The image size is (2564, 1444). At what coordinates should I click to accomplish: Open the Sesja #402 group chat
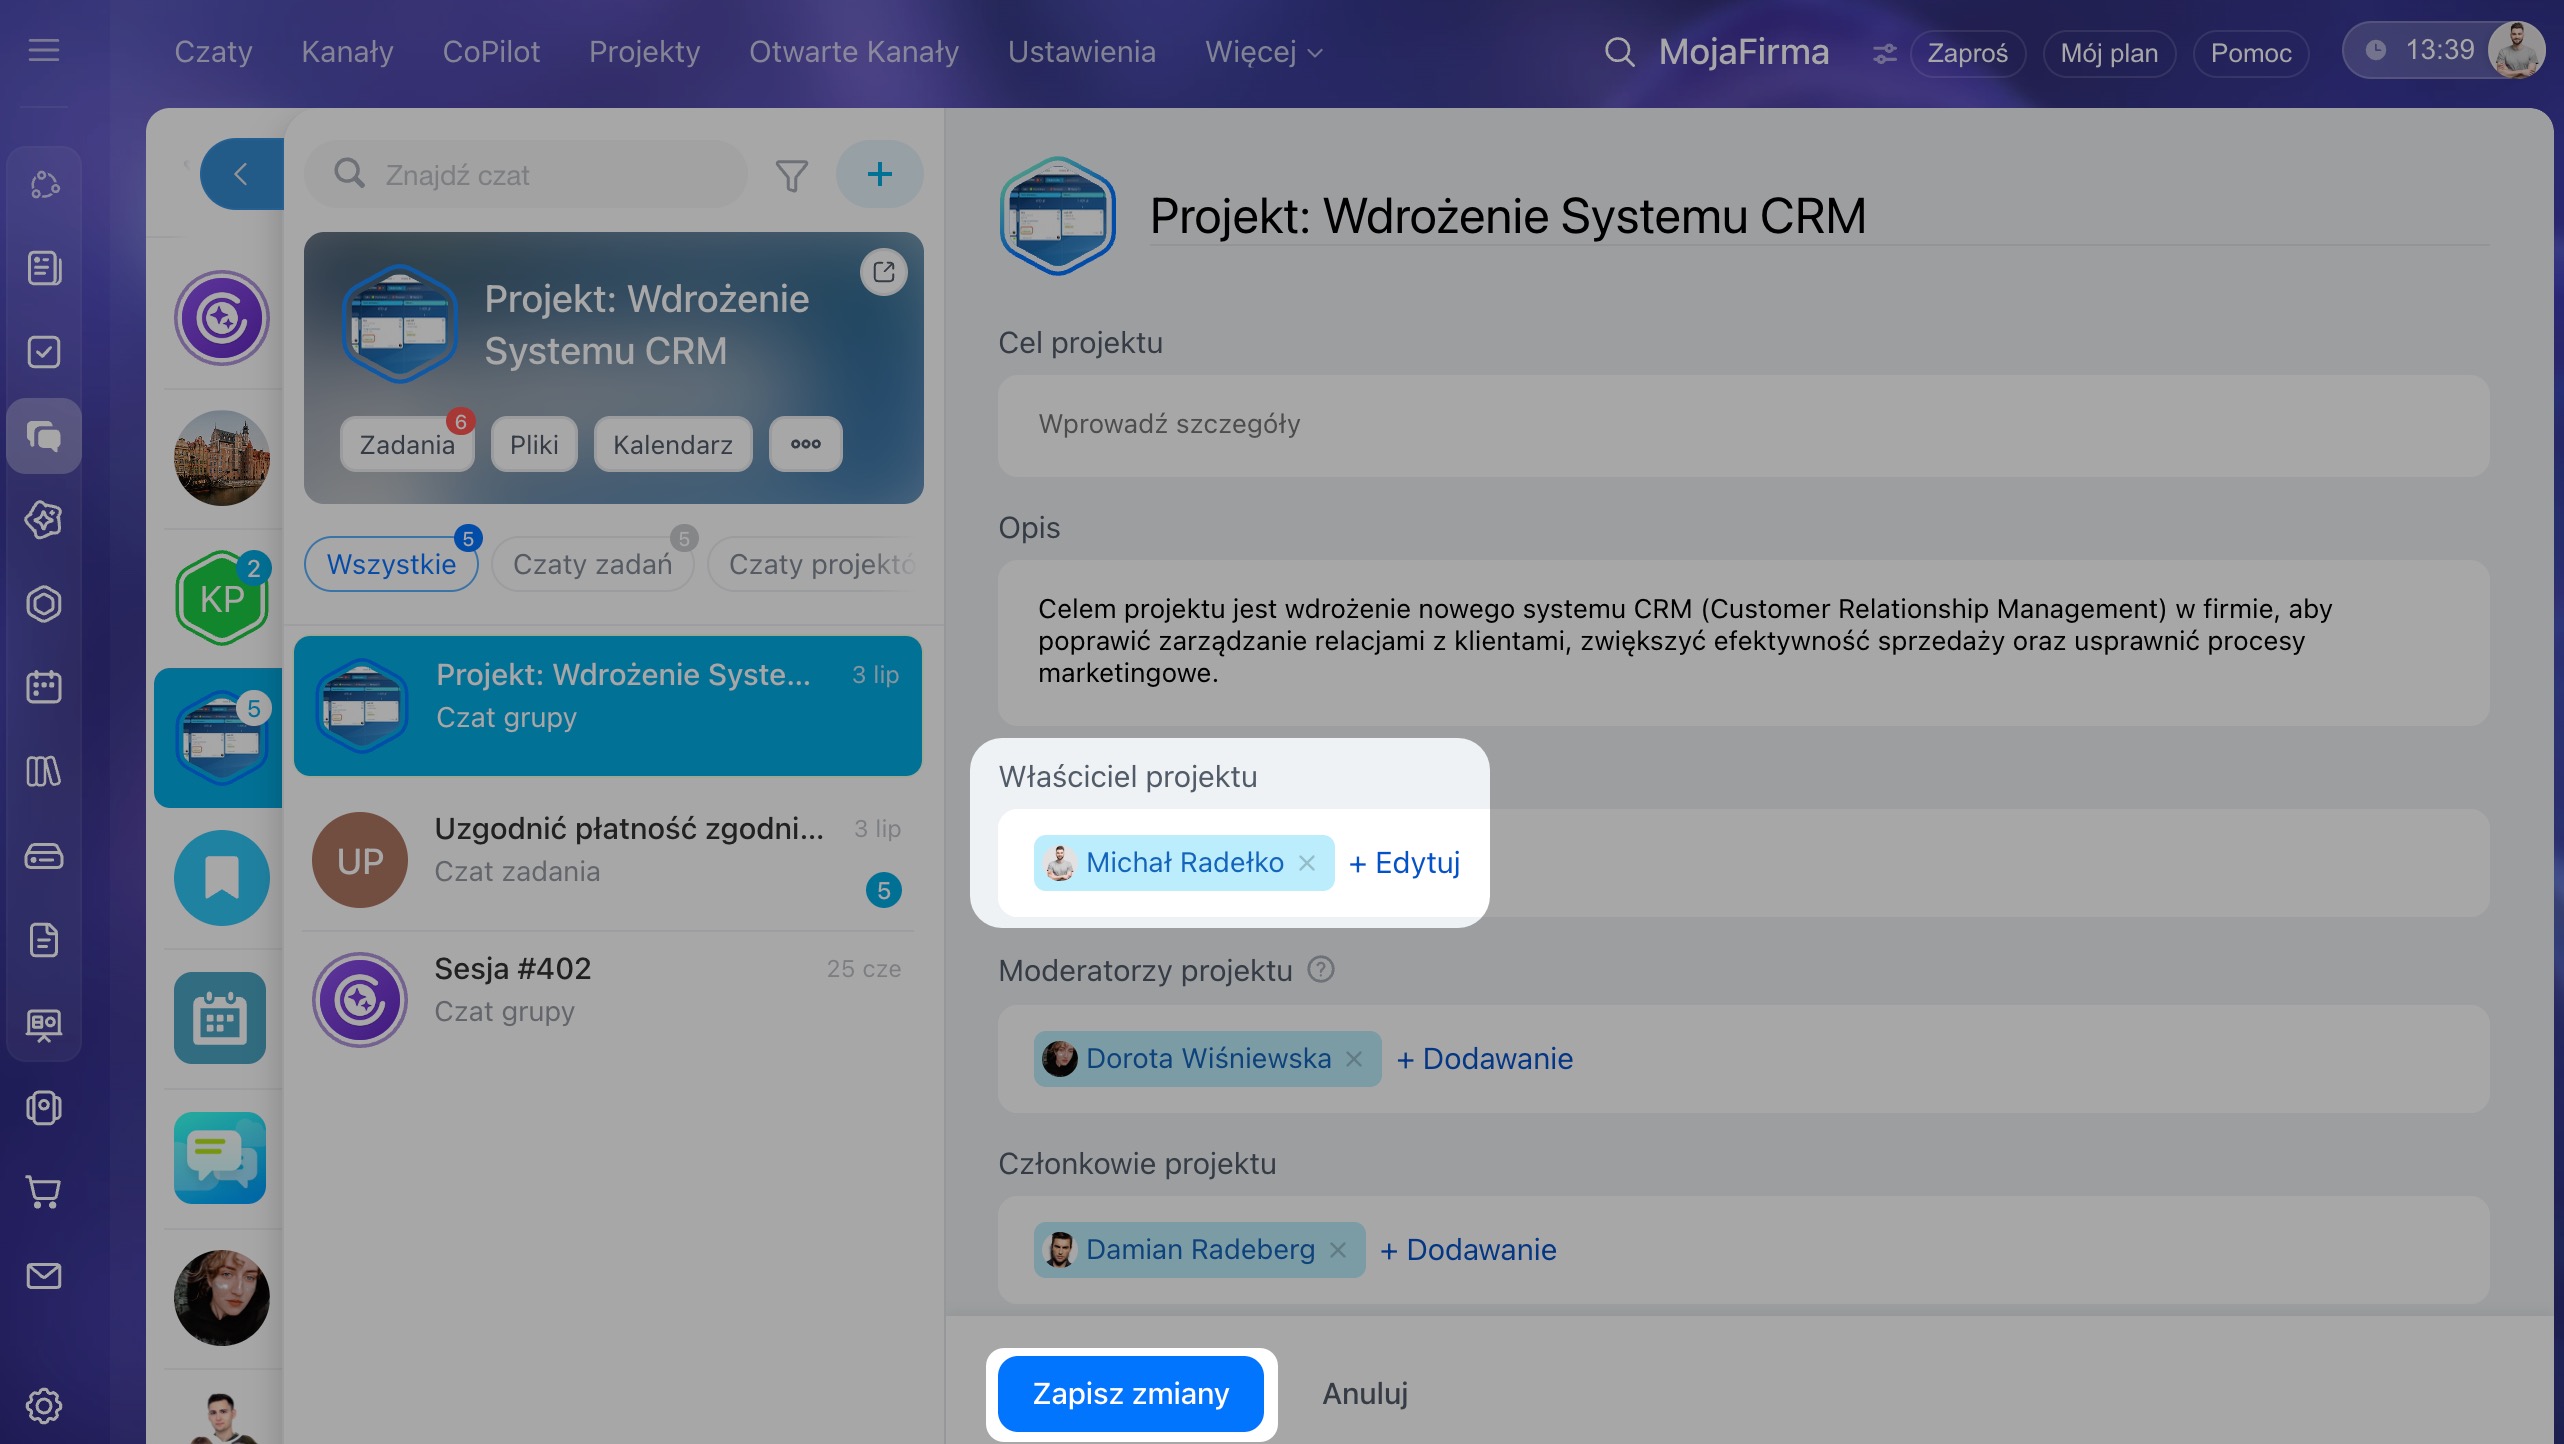coord(608,1000)
